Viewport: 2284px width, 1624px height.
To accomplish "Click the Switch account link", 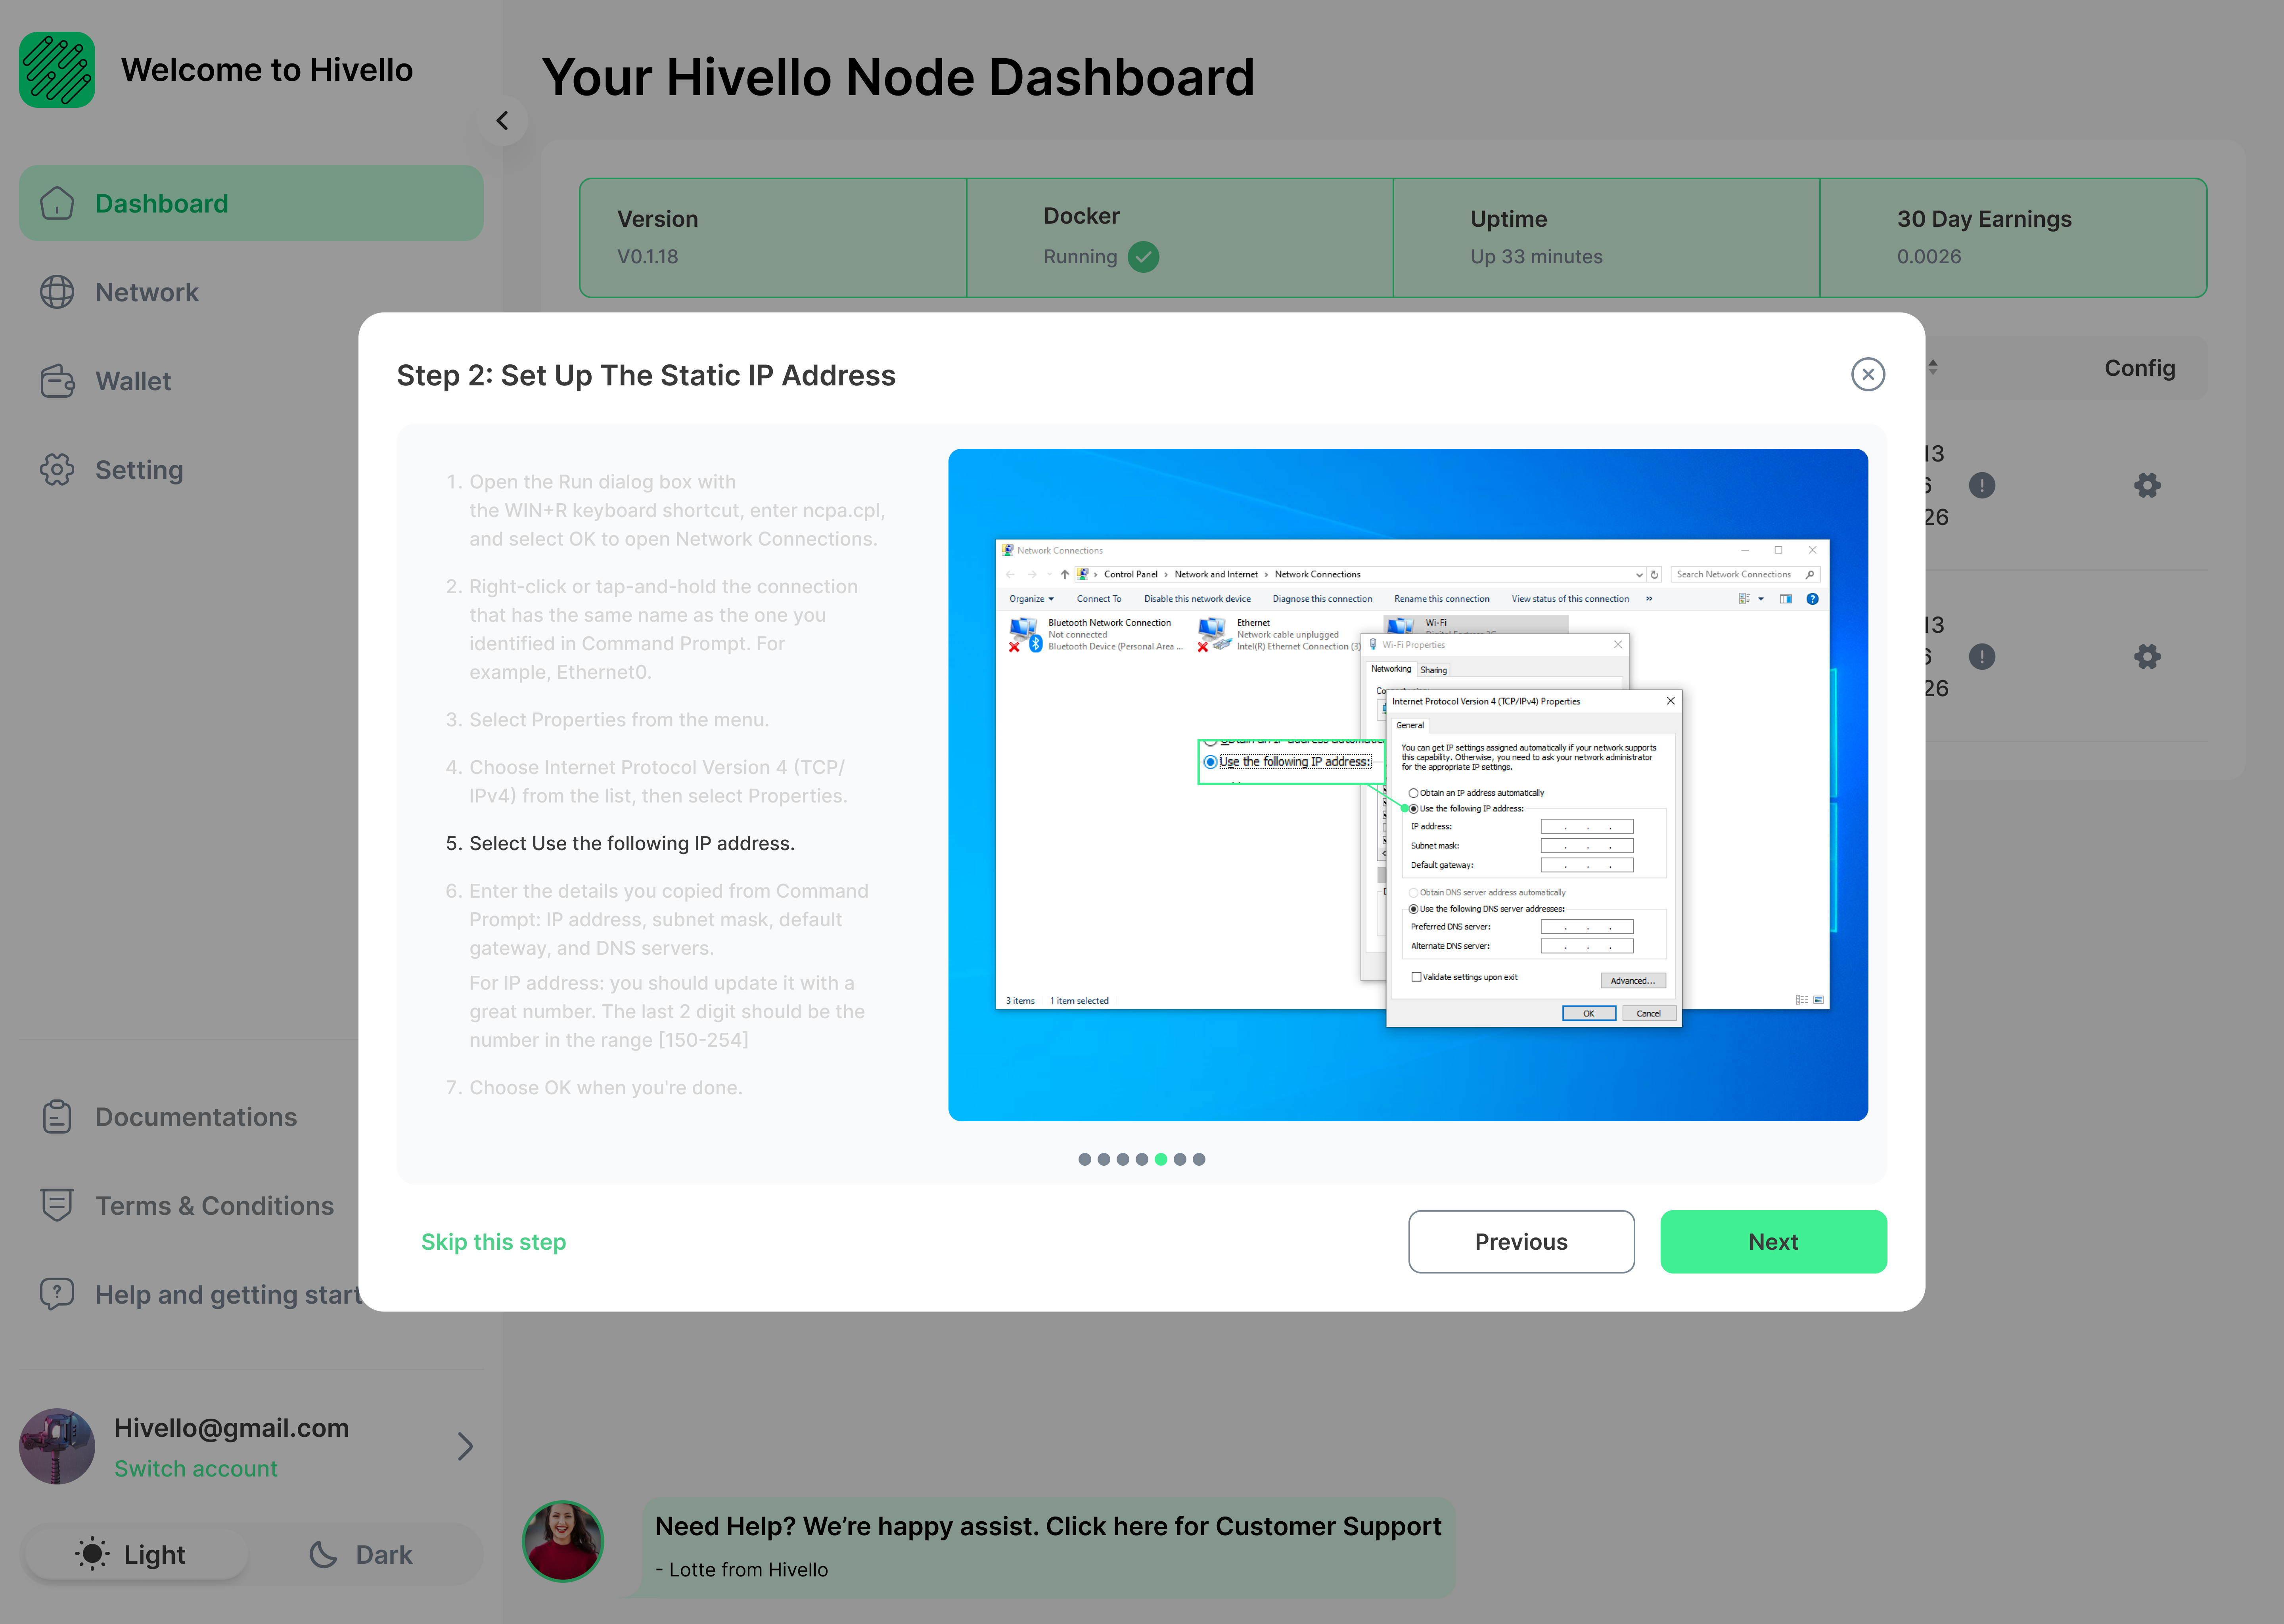I will (x=197, y=1467).
